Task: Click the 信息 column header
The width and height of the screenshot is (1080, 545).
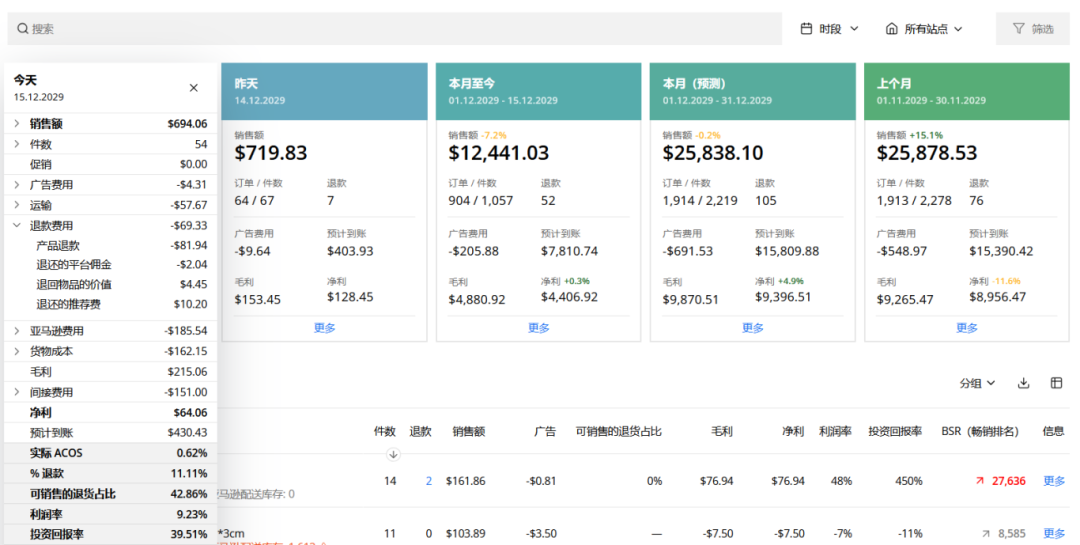Action: 1053,431
